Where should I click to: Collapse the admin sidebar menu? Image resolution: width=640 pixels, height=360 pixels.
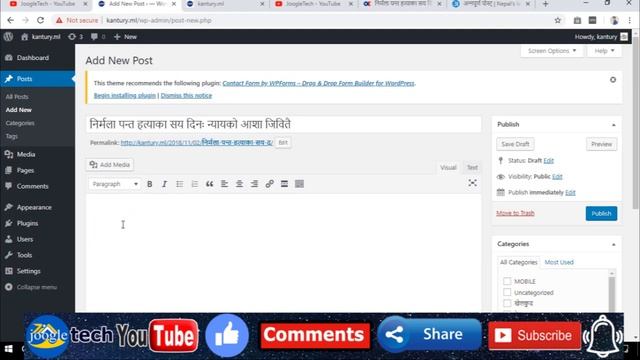click(37, 287)
